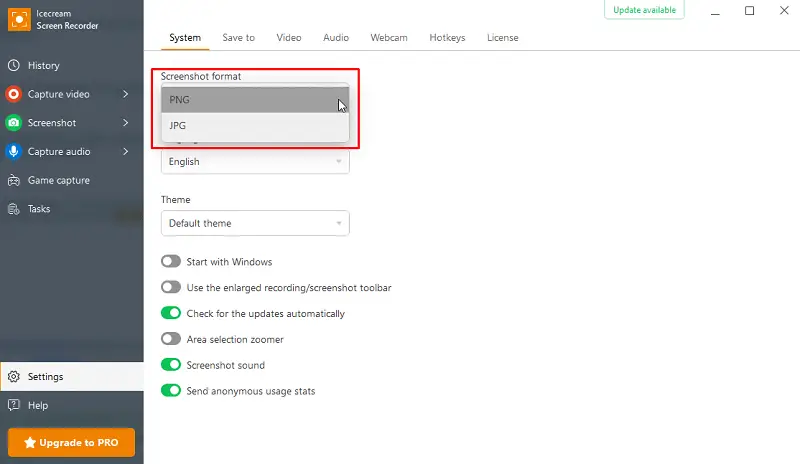Open the Default theme dropdown
The height and width of the screenshot is (464, 800).
pos(255,223)
